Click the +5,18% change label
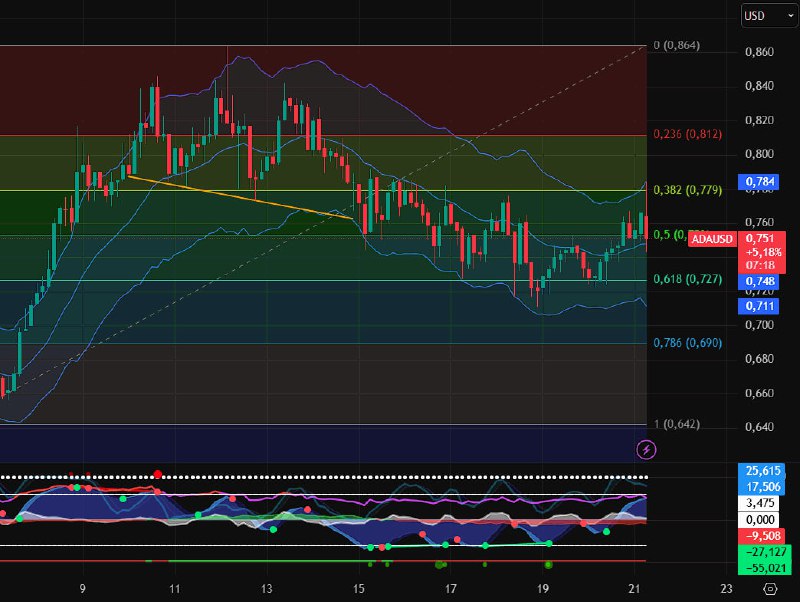This screenshot has width=800, height=602. coord(763,252)
